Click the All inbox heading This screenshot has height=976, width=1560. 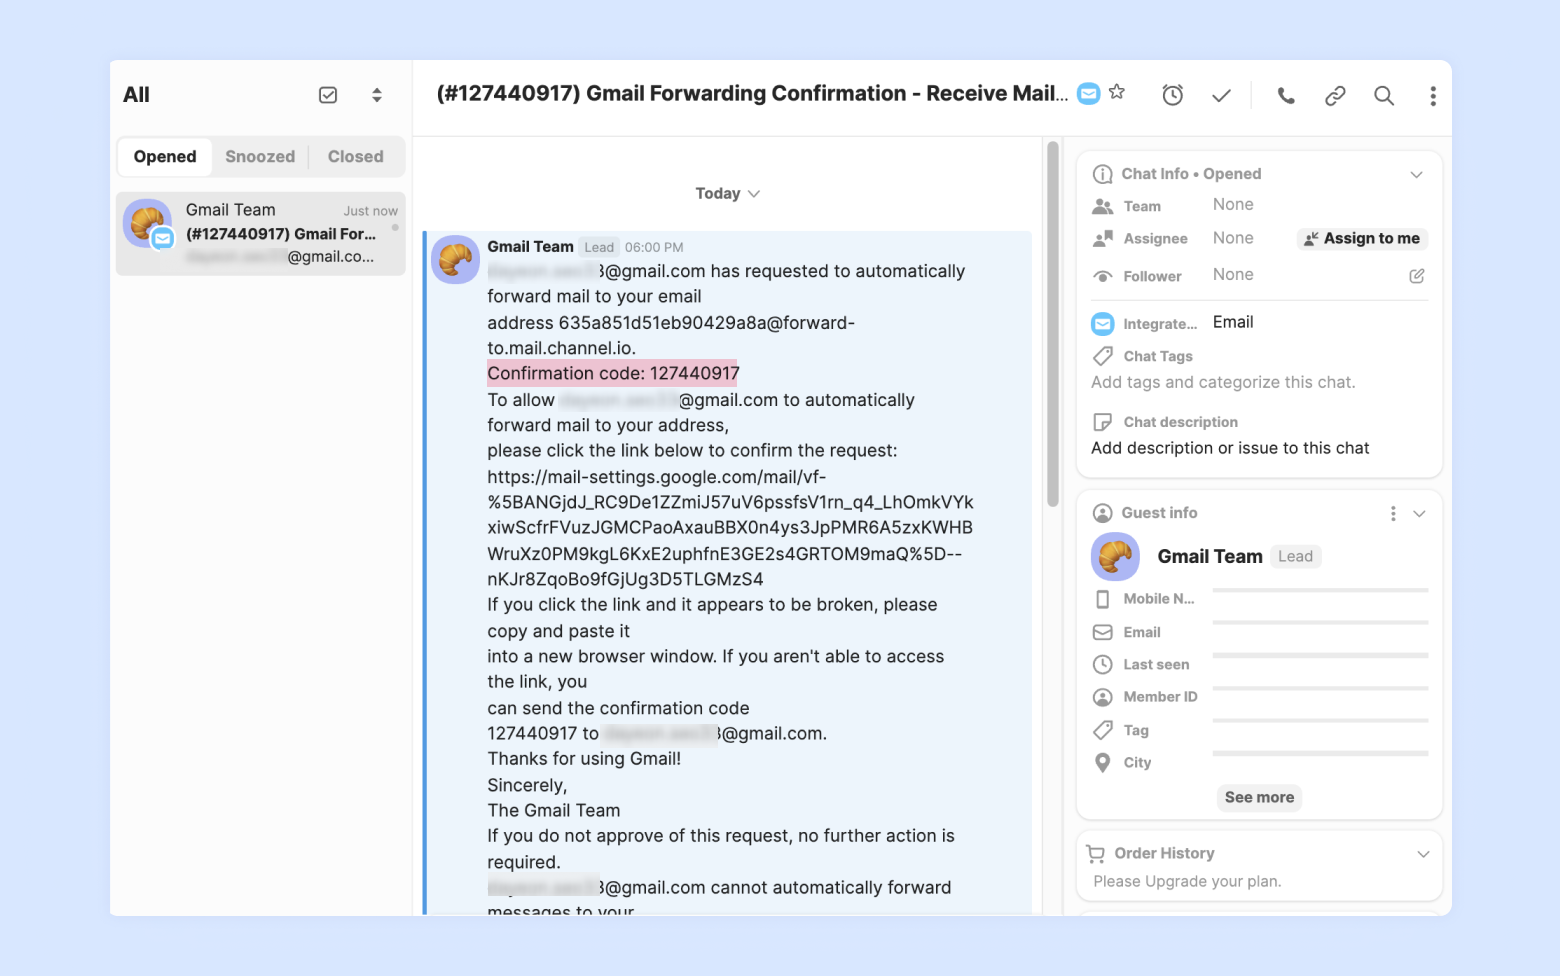[136, 95]
